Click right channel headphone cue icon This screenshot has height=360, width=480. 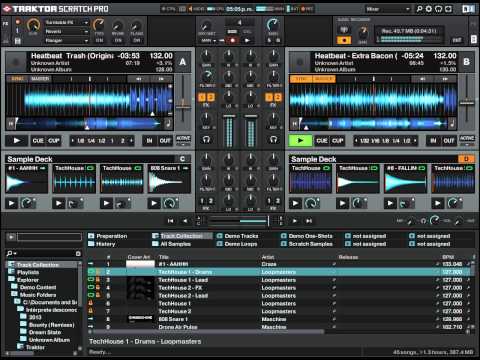click(273, 139)
